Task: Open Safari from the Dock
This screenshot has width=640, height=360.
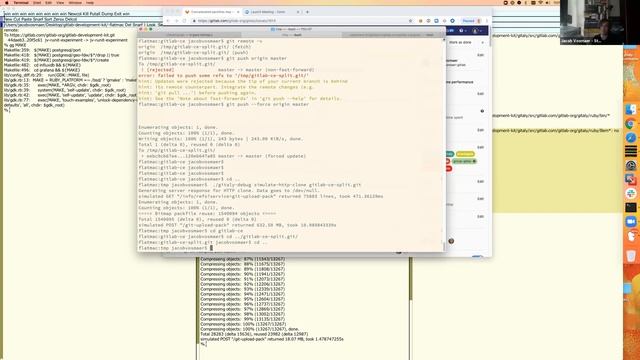Action: click(631, 138)
